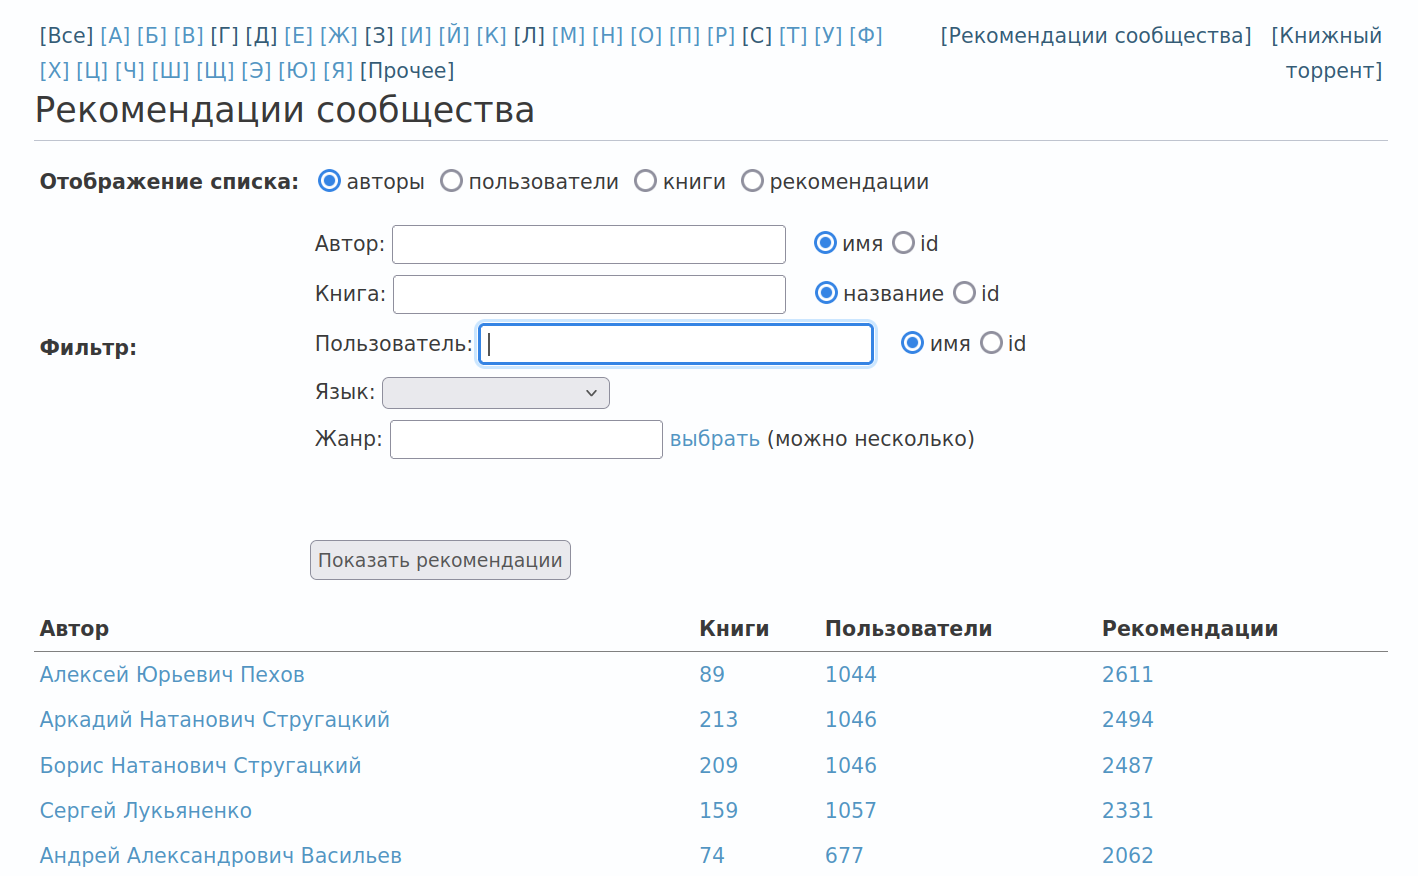
Task: Click the Жанр genre input field
Action: click(526, 439)
